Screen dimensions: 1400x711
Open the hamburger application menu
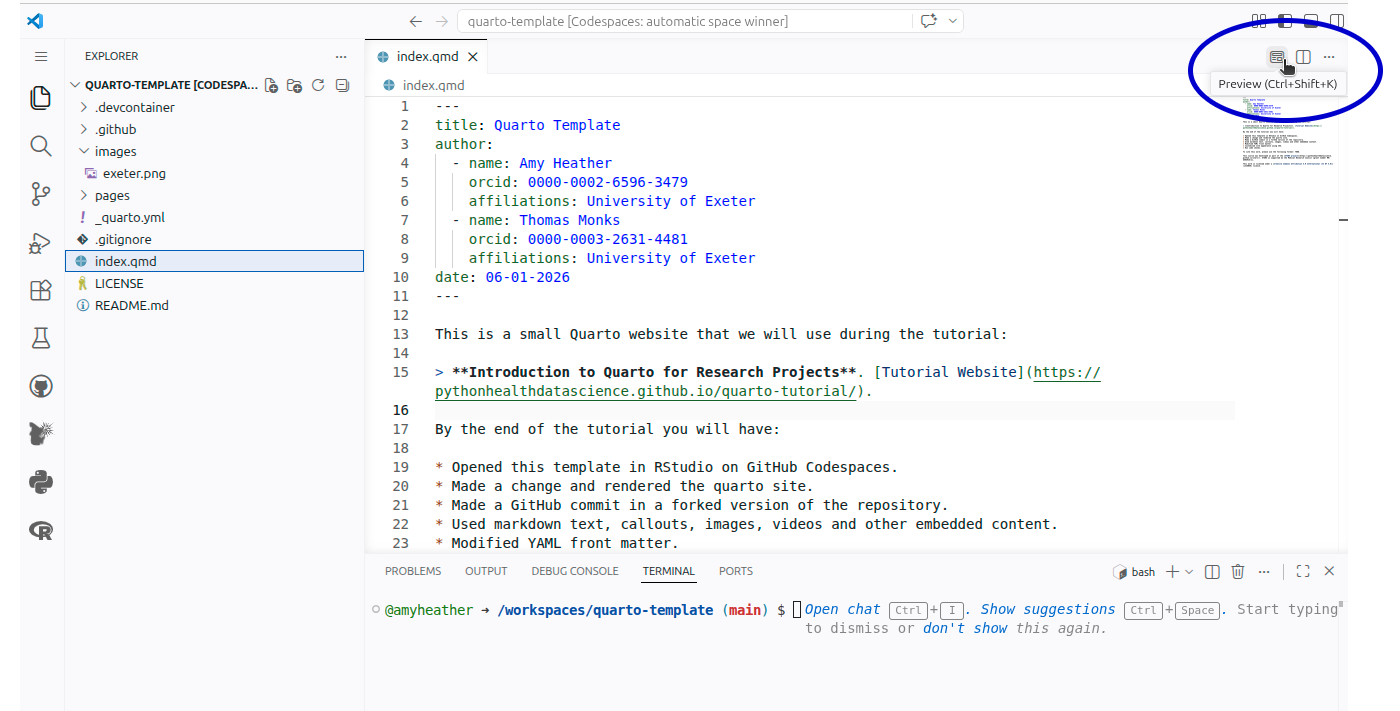click(41, 57)
